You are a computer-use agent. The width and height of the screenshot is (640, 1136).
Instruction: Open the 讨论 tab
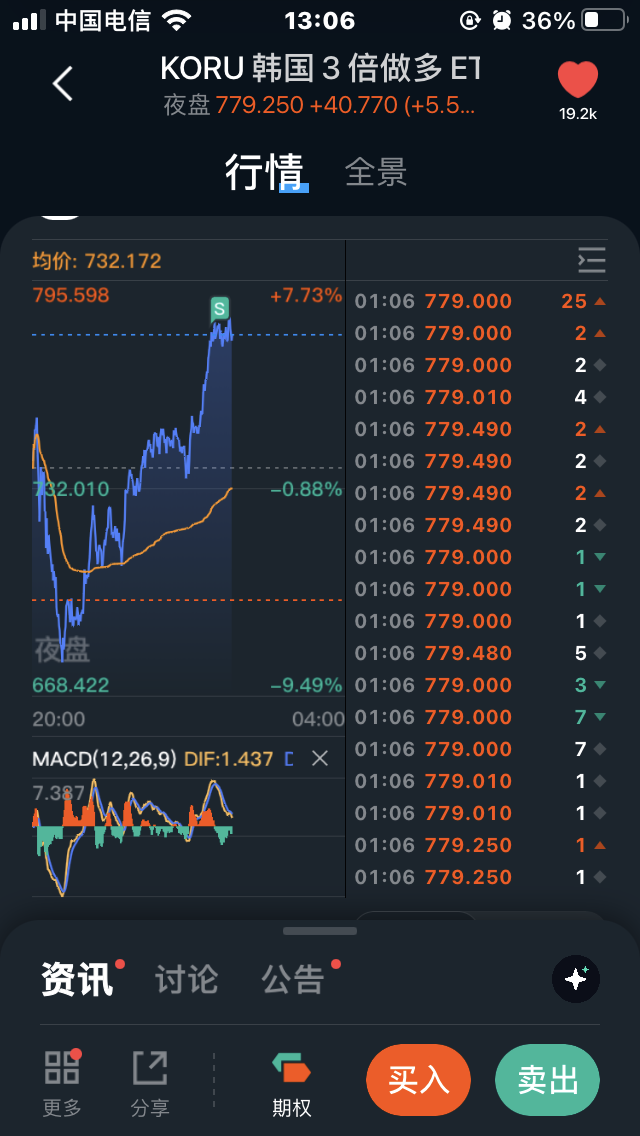point(186,980)
